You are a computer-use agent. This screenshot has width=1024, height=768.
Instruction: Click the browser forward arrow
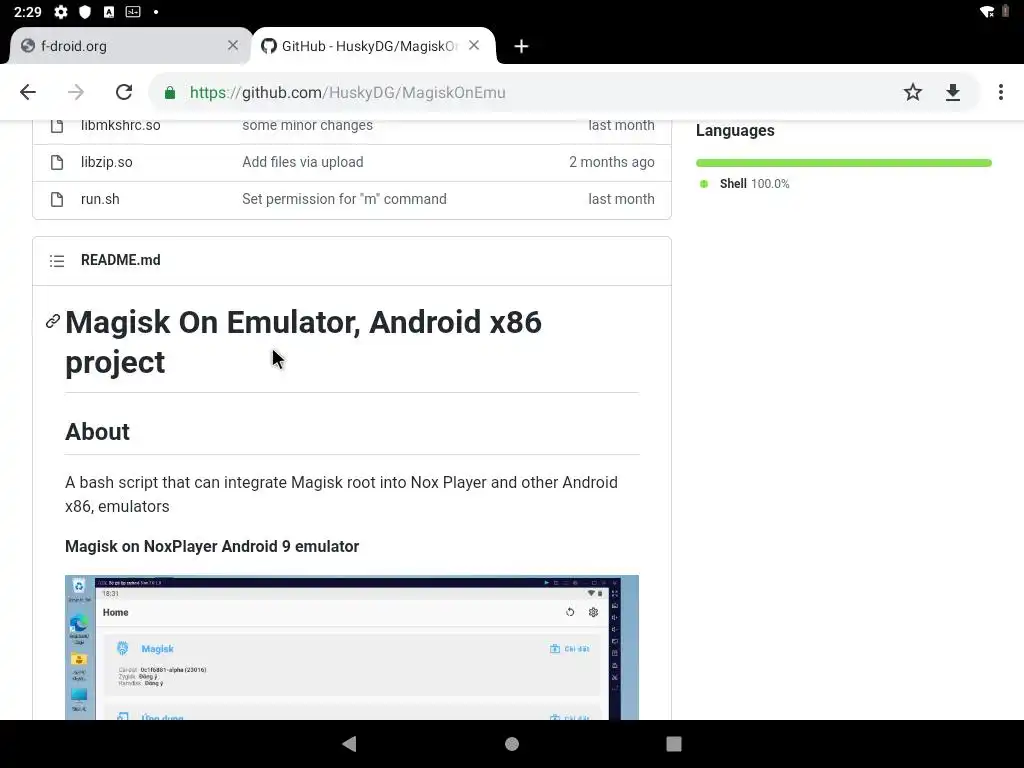76,92
